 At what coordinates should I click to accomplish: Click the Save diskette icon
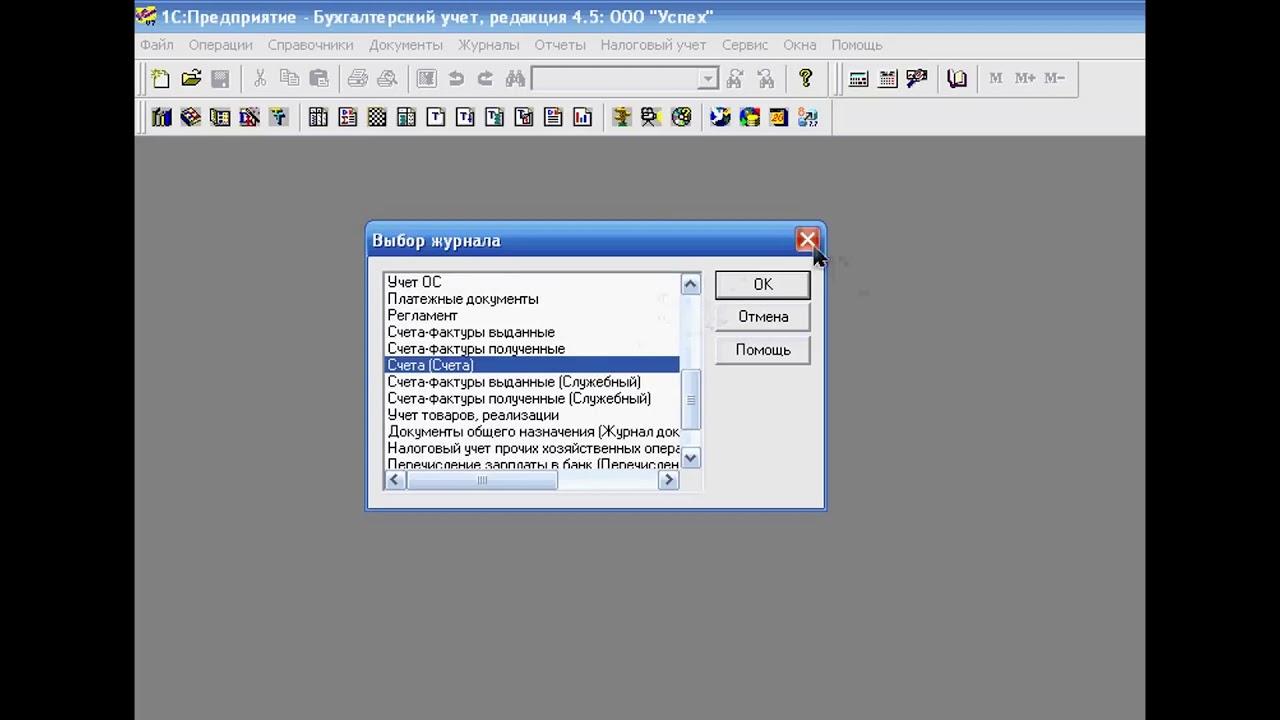(x=220, y=78)
